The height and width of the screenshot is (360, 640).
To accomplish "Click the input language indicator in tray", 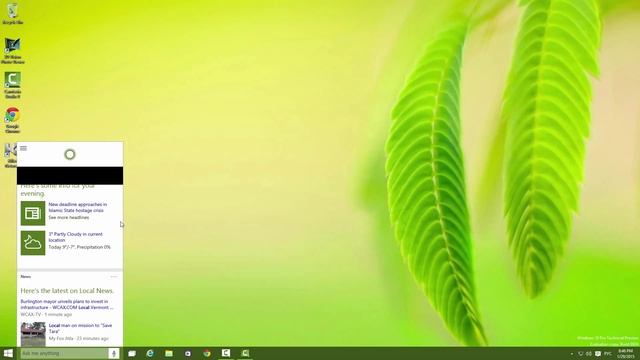I will pos(608,354).
